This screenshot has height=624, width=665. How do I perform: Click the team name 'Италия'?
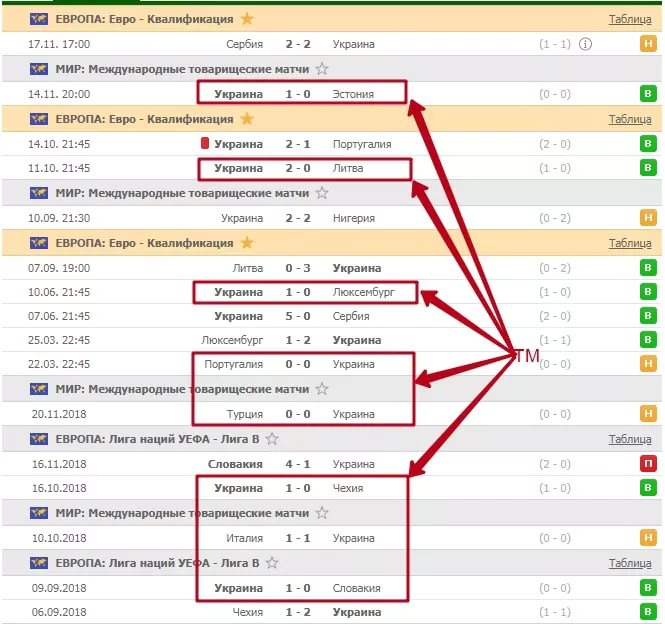(x=245, y=538)
